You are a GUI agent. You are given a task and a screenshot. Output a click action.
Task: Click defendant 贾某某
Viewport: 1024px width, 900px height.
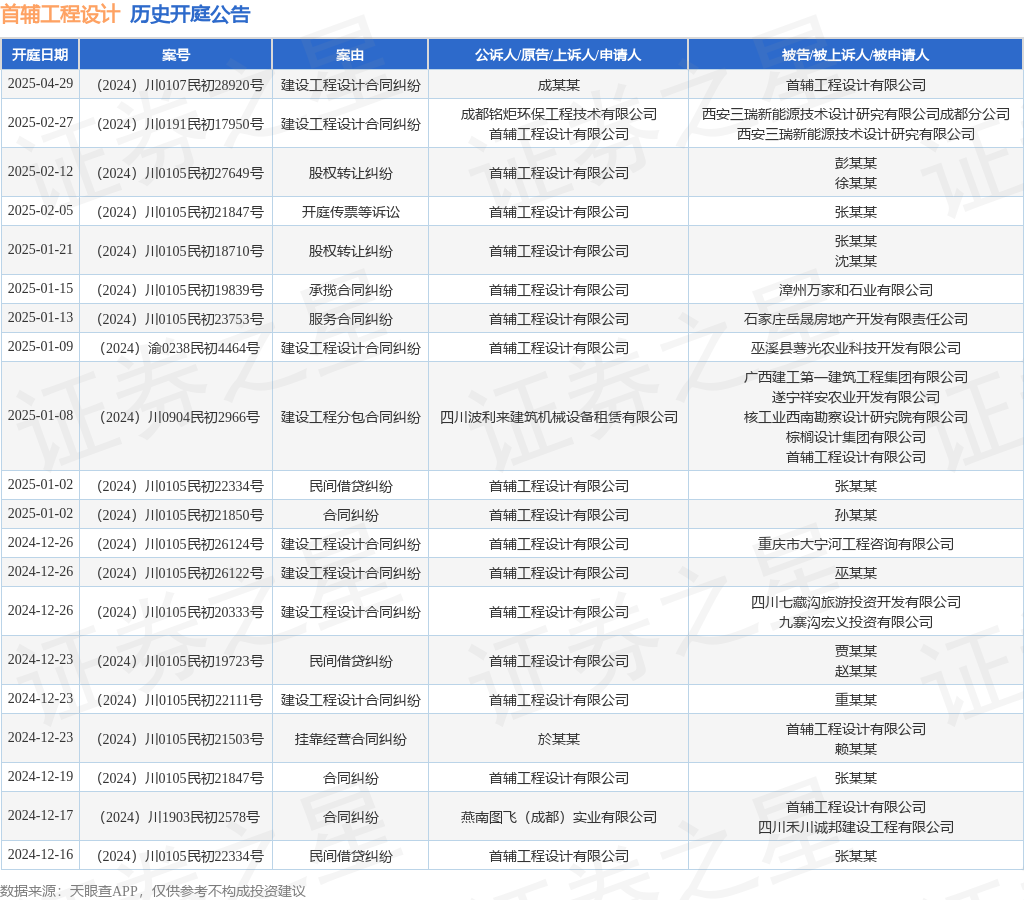(x=856, y=651)
